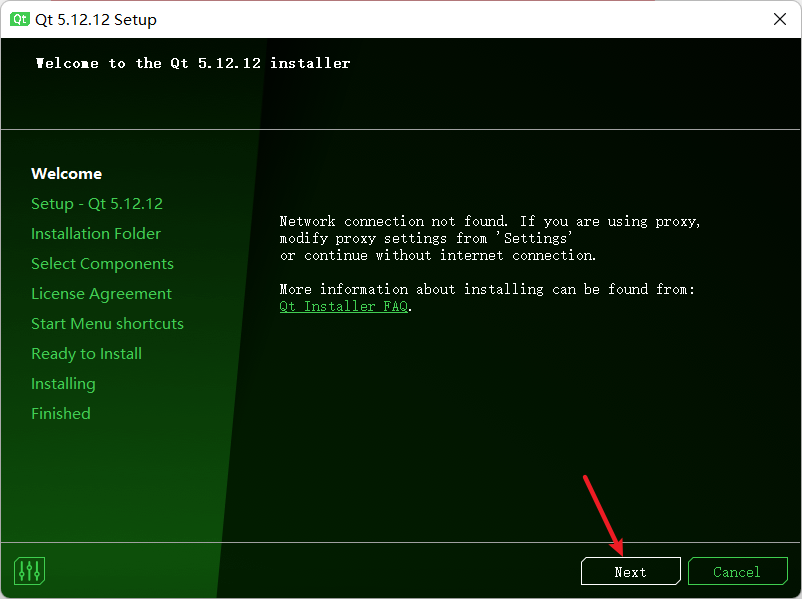The height and width of the screenshot is (599, 802).
Task: Select the Installing step
Action: click(63, 384)
